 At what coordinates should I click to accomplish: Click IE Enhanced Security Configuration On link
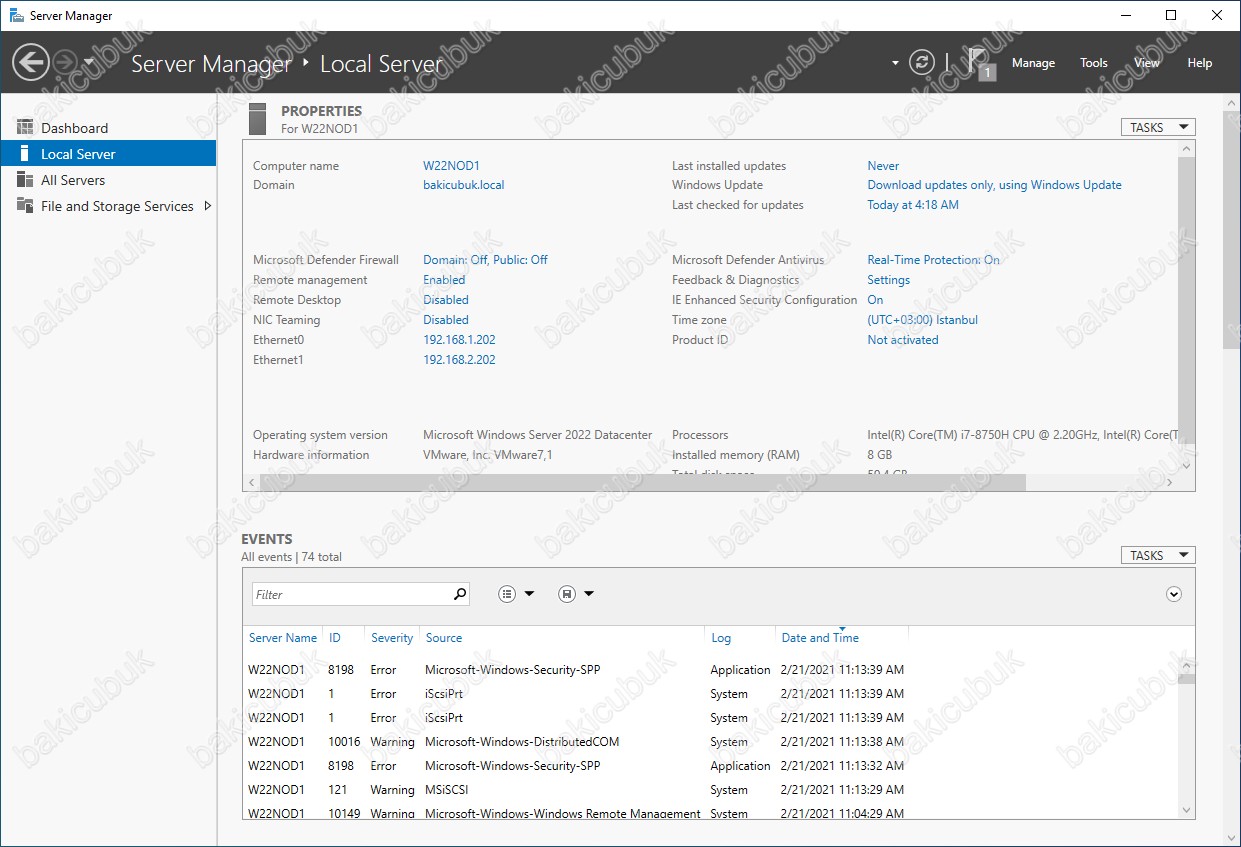(875, 300)
